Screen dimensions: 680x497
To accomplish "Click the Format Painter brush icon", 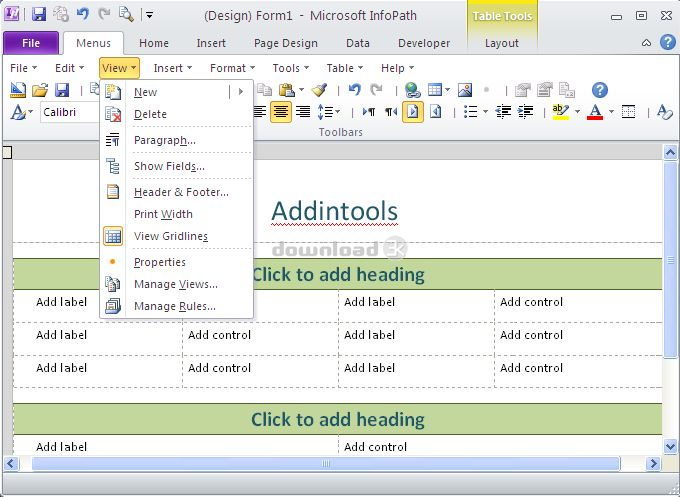I will [x=319, y=90].
